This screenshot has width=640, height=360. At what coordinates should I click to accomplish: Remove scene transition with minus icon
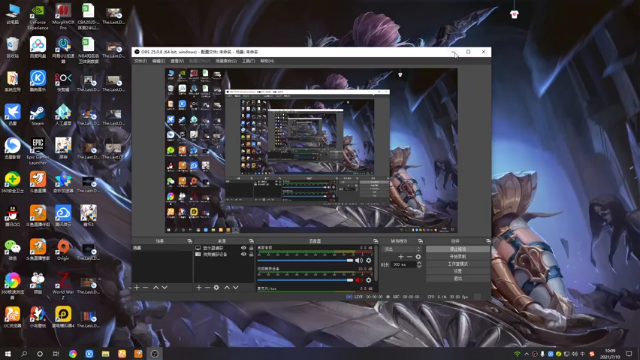point(409,257)
